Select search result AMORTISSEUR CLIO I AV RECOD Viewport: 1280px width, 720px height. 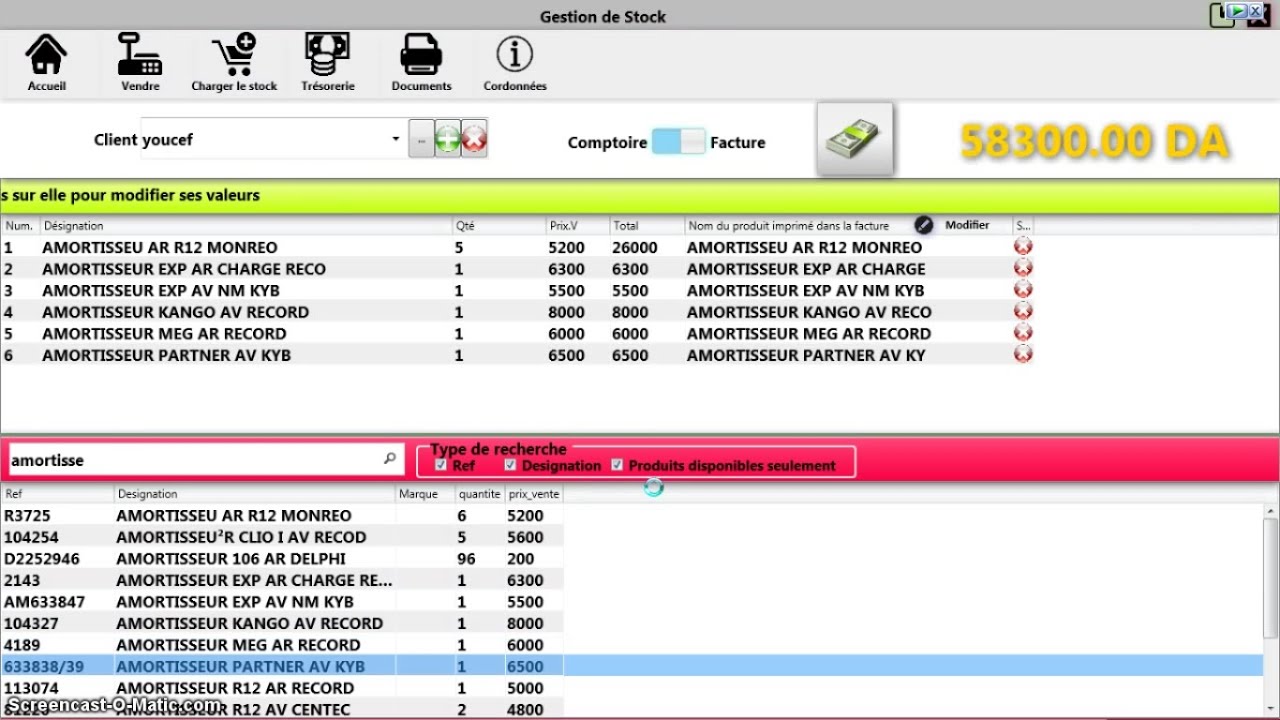point(241,537)
